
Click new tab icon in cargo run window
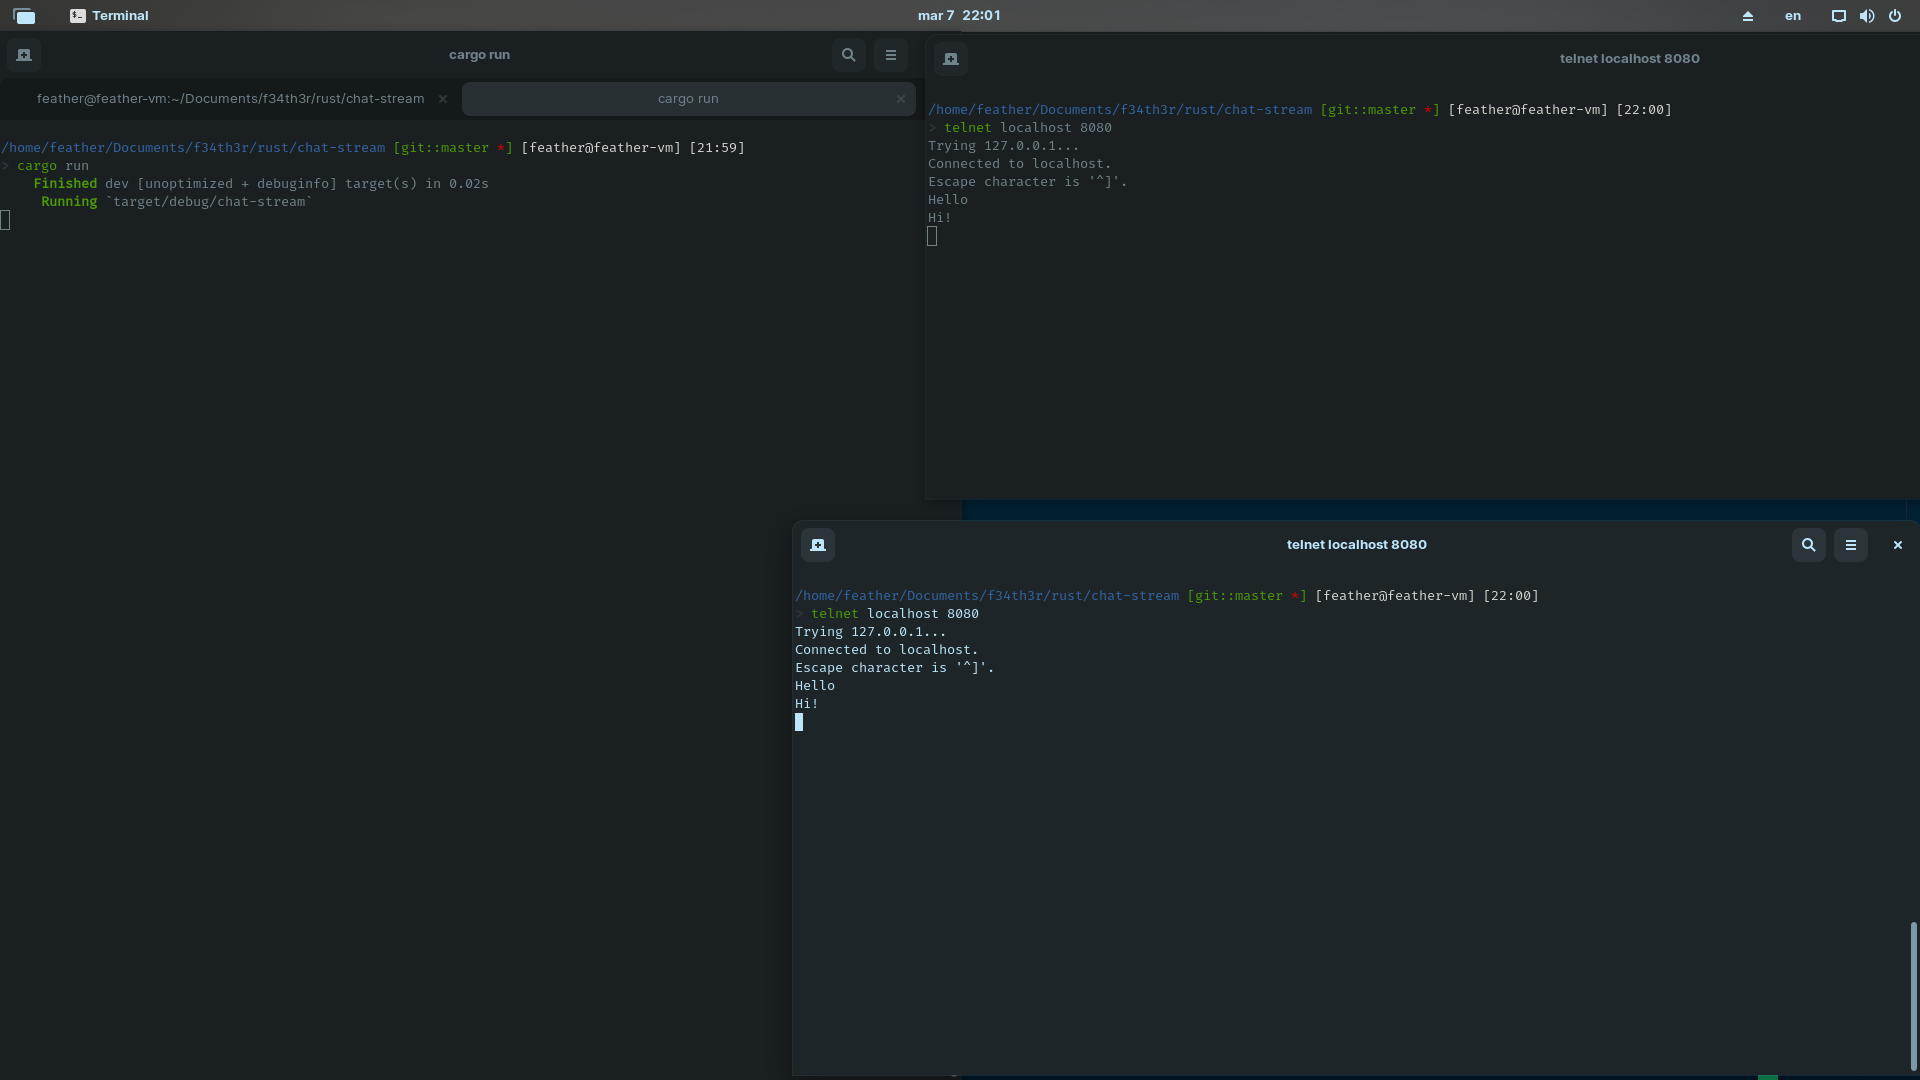coord(24,55)
